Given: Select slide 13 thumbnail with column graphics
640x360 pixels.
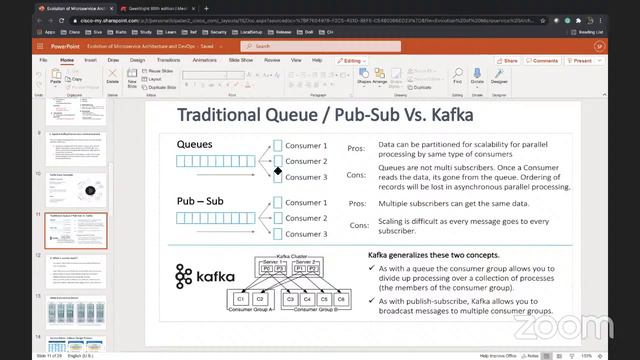Looking at the screenshot, I should point(76,312).
